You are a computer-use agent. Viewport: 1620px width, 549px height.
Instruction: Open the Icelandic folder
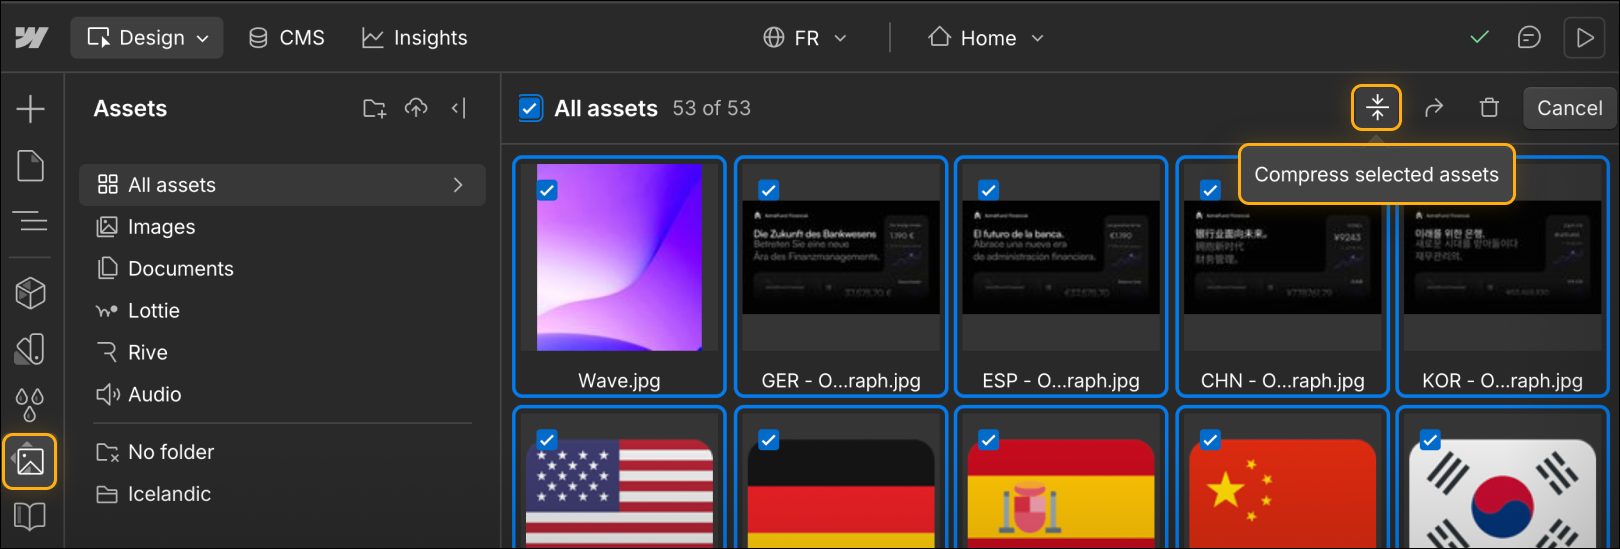[153, 494]
